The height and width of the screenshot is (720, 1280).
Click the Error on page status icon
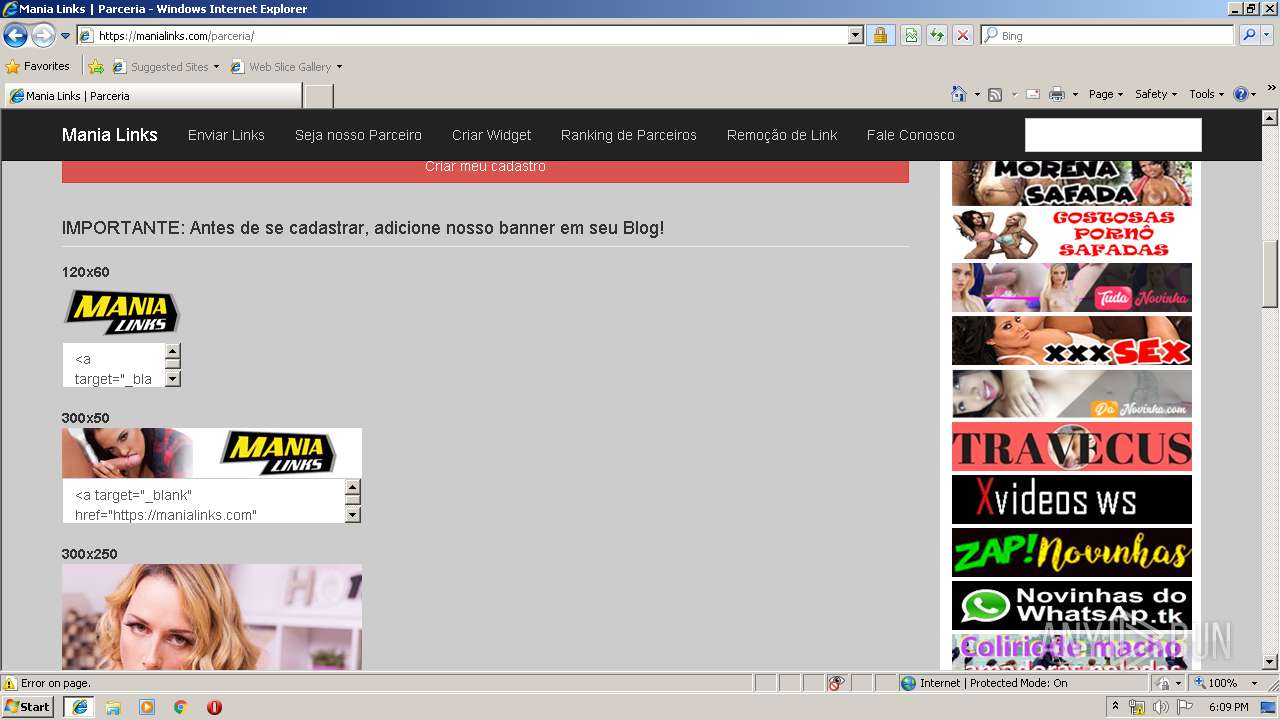[x=11, y=683]
